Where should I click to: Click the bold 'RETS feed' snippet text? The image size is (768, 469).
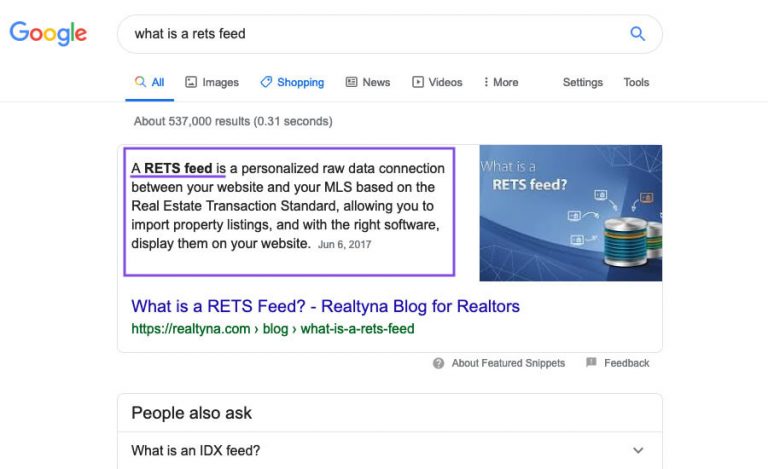(178, 168)
